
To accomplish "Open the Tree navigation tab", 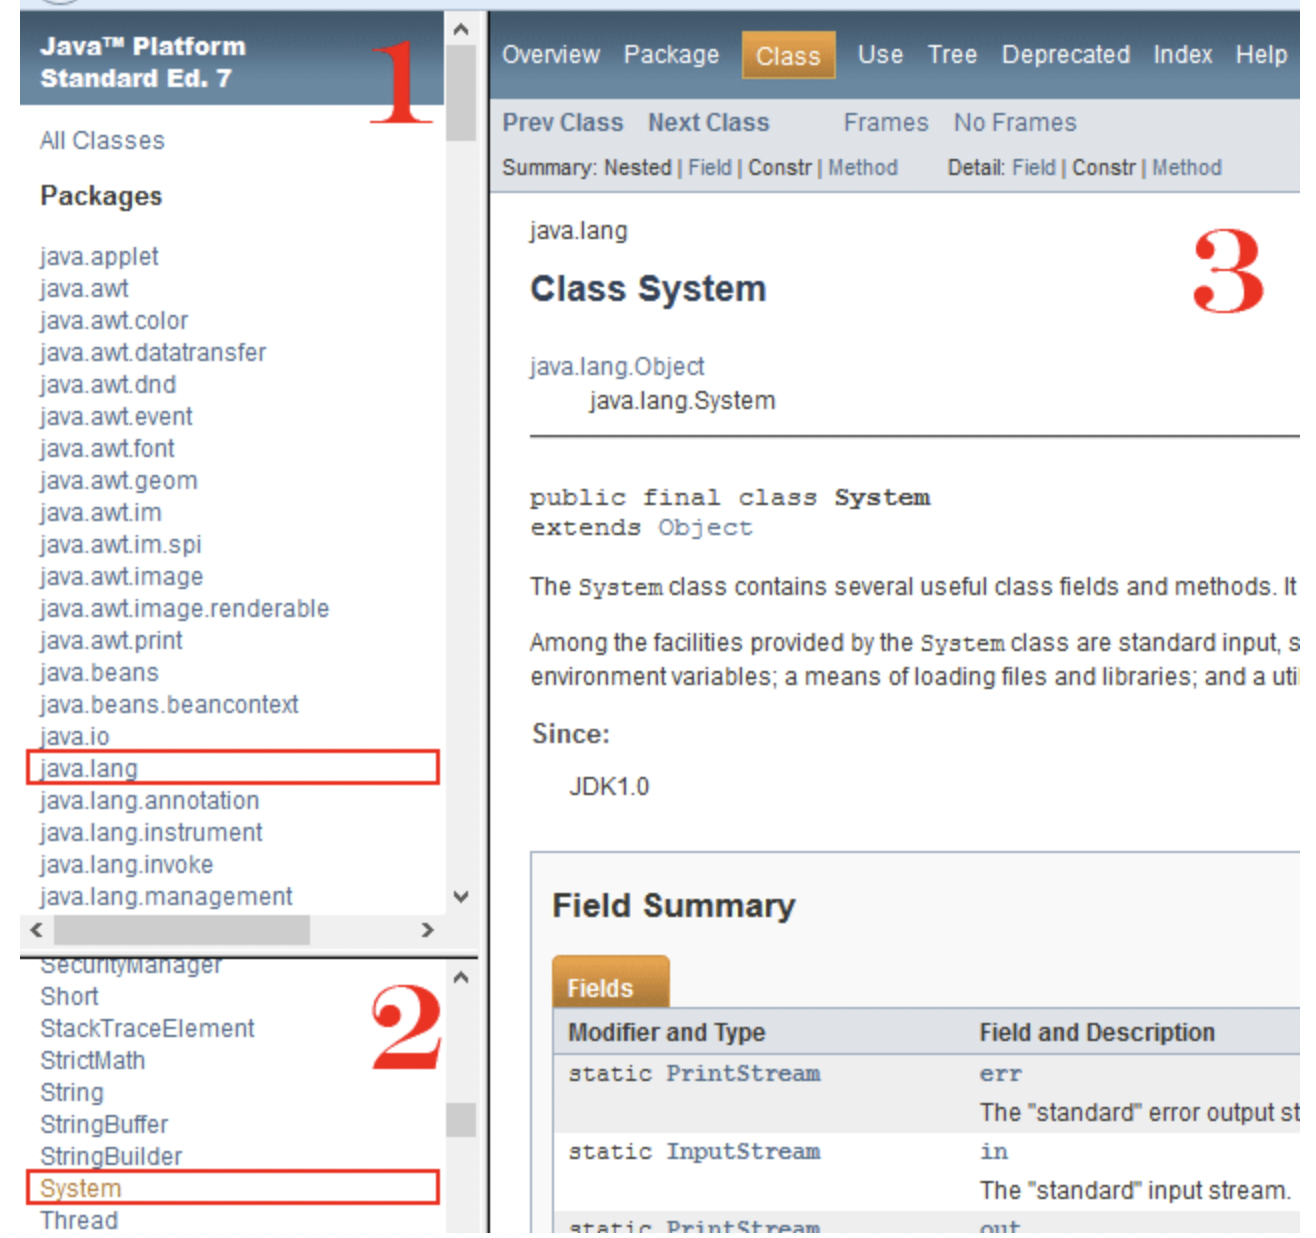I will click(x=952, y=55).
